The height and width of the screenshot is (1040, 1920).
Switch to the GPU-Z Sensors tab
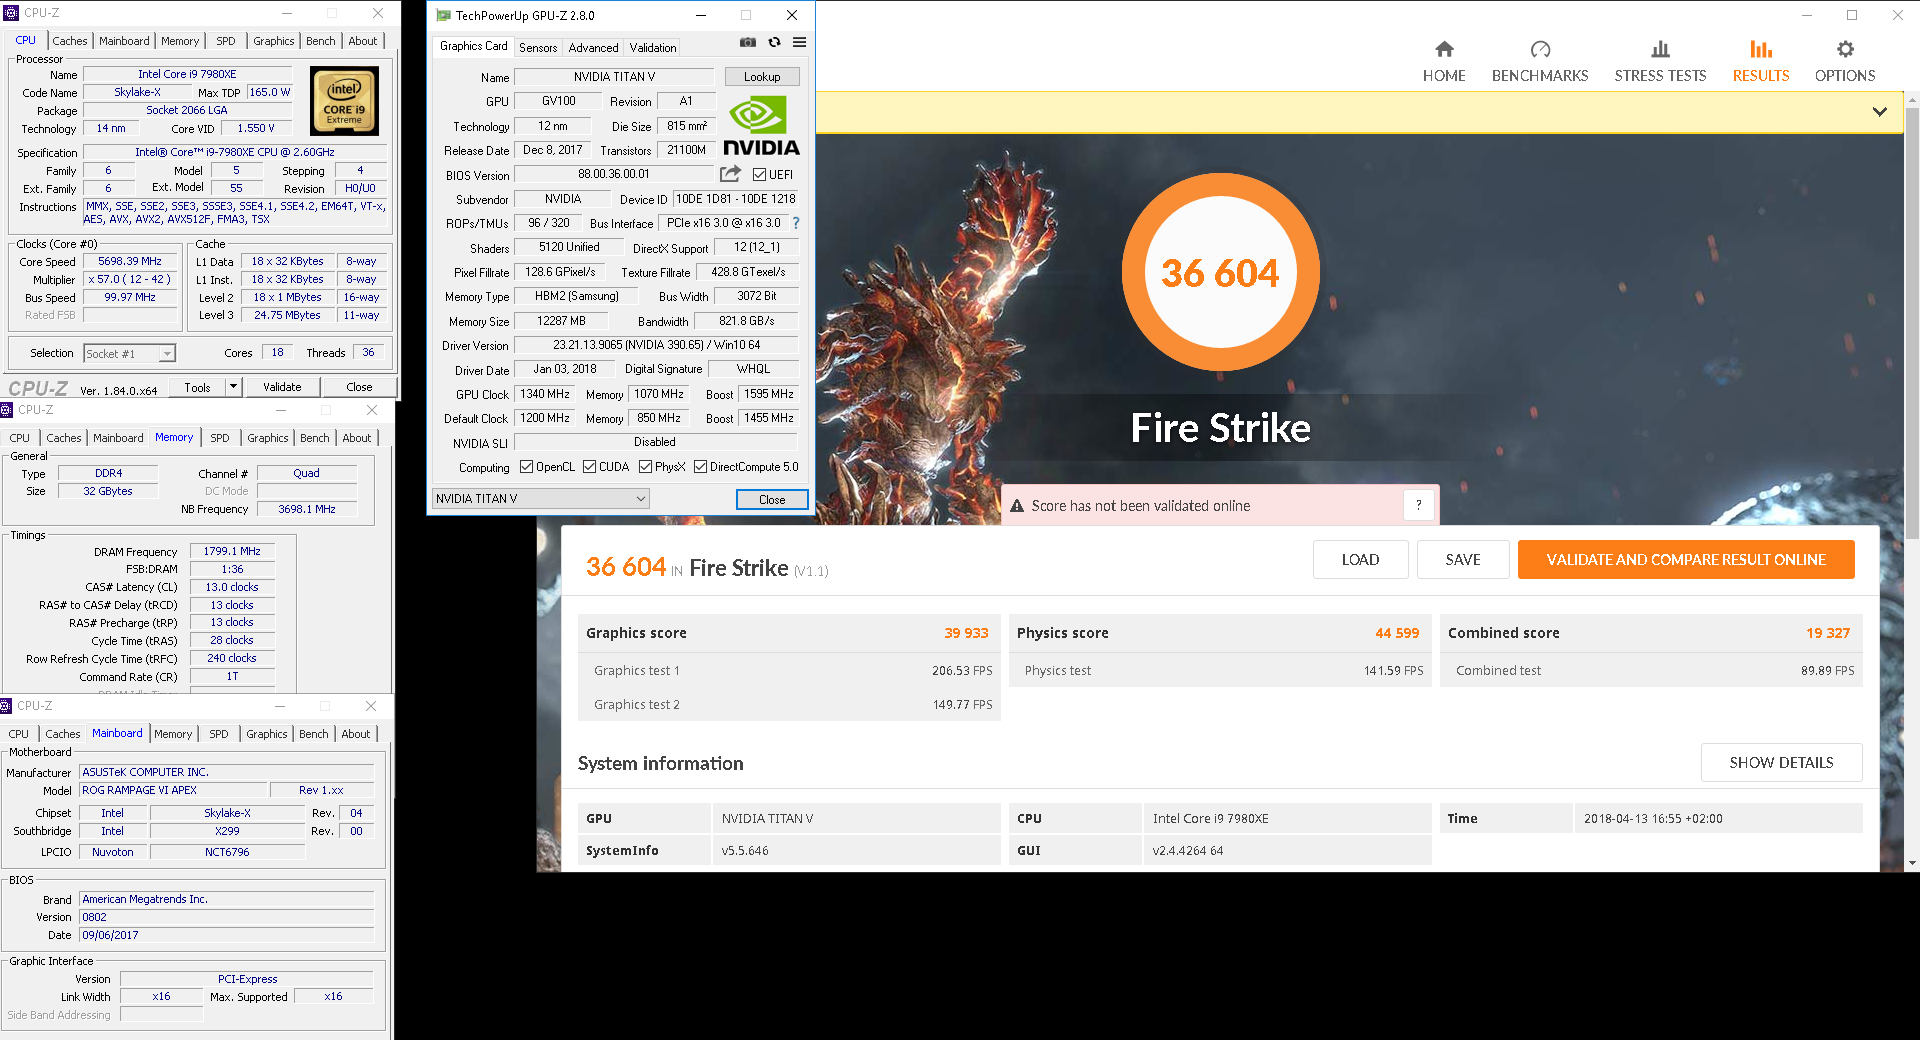(x=538, y=47)
